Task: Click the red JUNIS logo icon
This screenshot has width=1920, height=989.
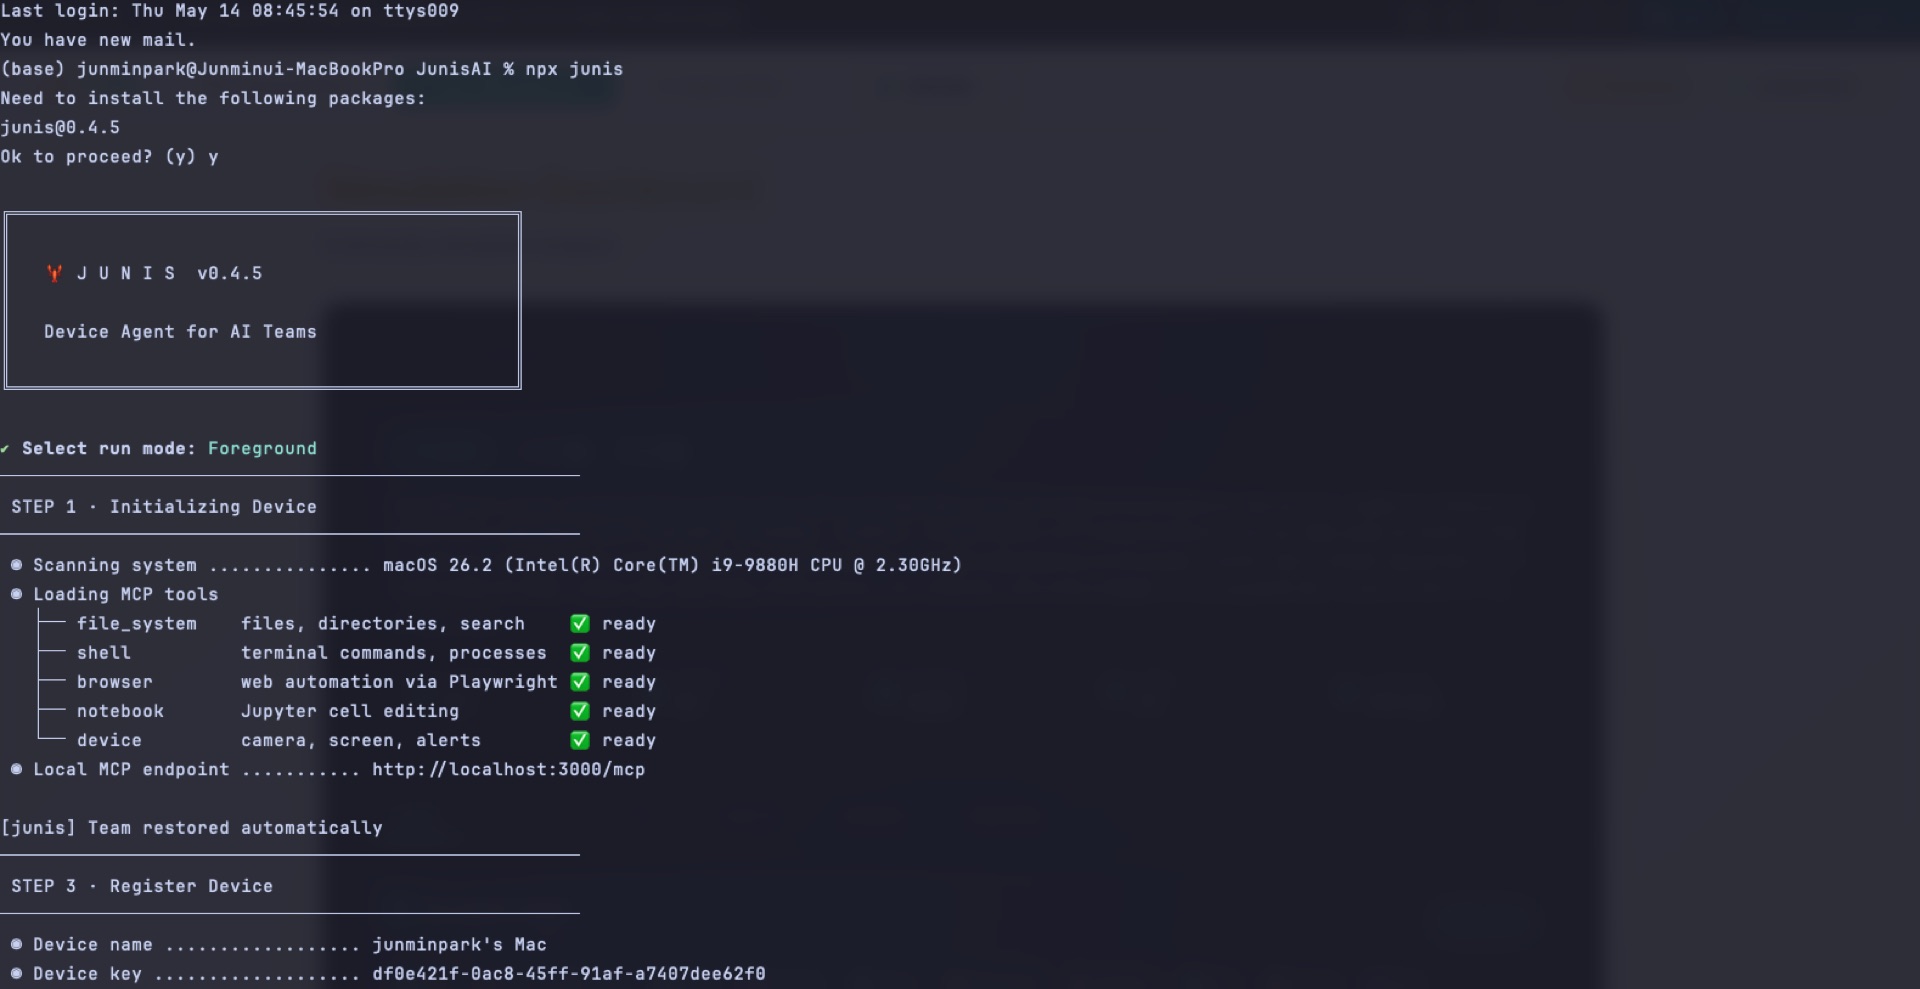Action: (x=54, y=273)
